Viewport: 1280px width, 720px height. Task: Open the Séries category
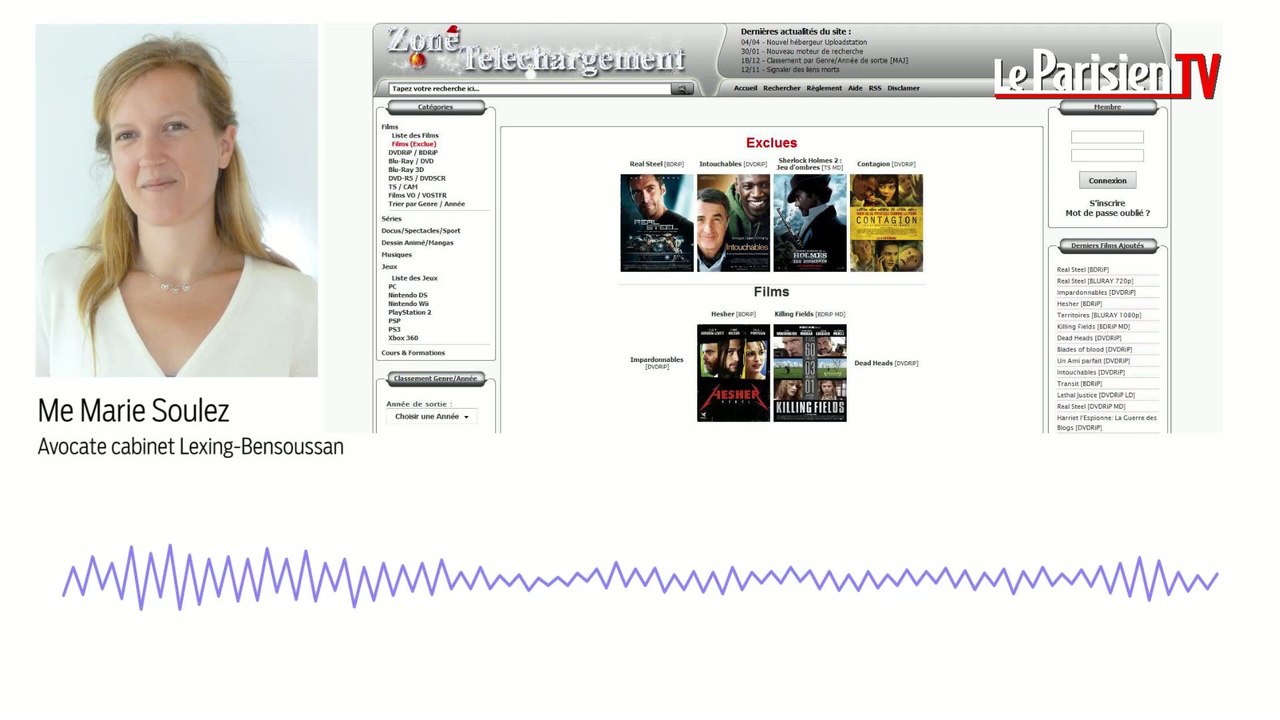[391, 219]
